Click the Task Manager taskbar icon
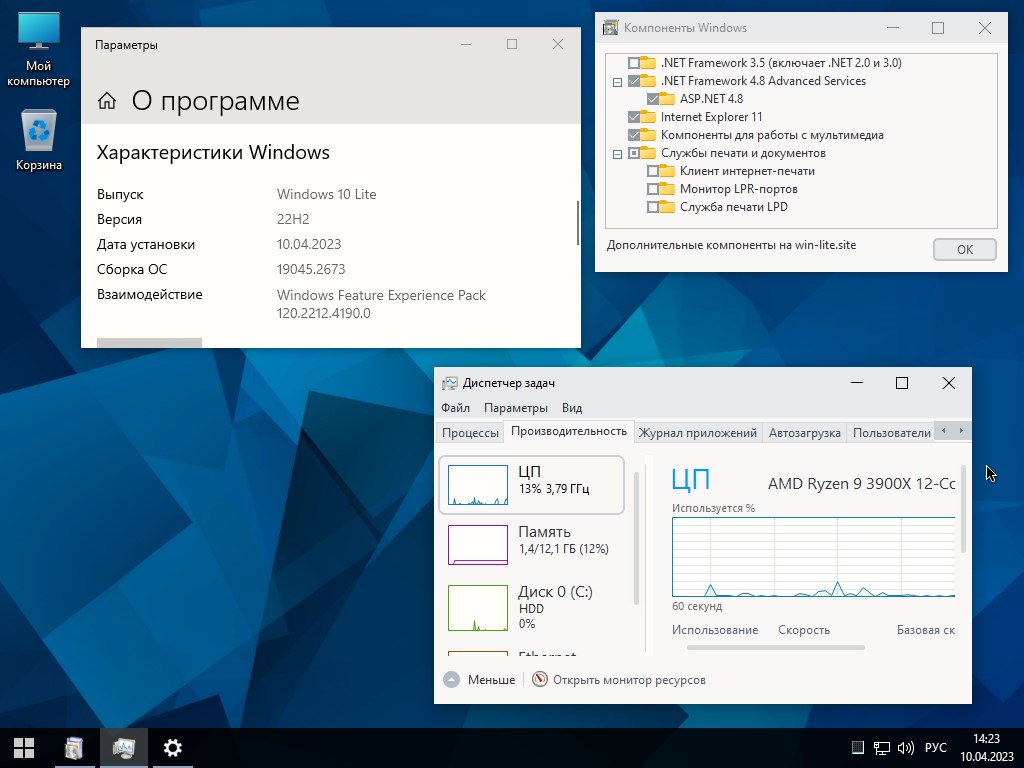 123,747
